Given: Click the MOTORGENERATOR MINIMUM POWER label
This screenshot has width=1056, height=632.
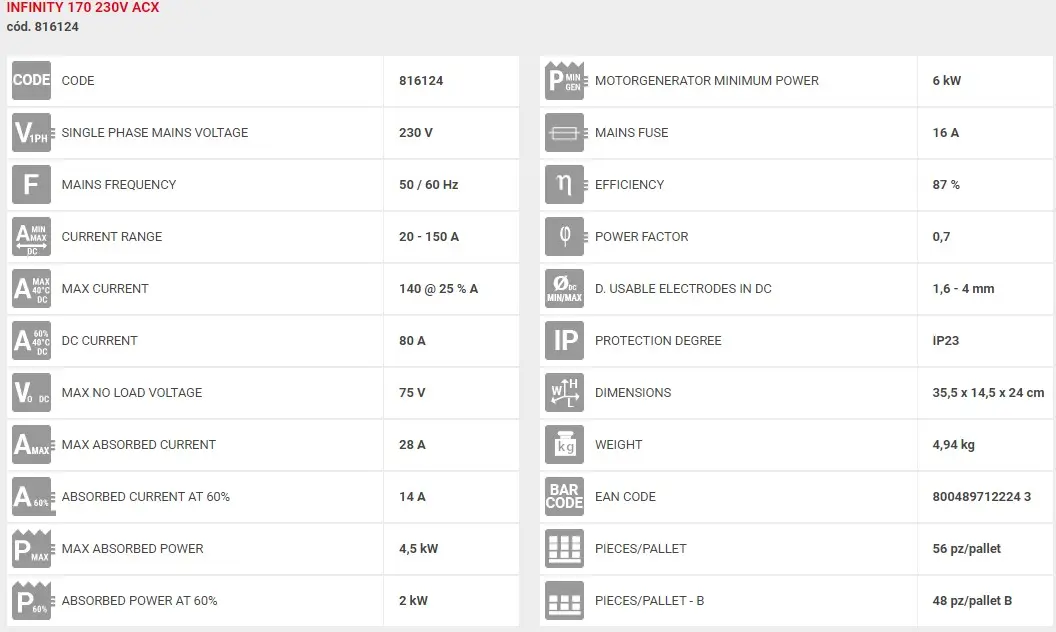Looking at the screenshot, I should [707, 81].
